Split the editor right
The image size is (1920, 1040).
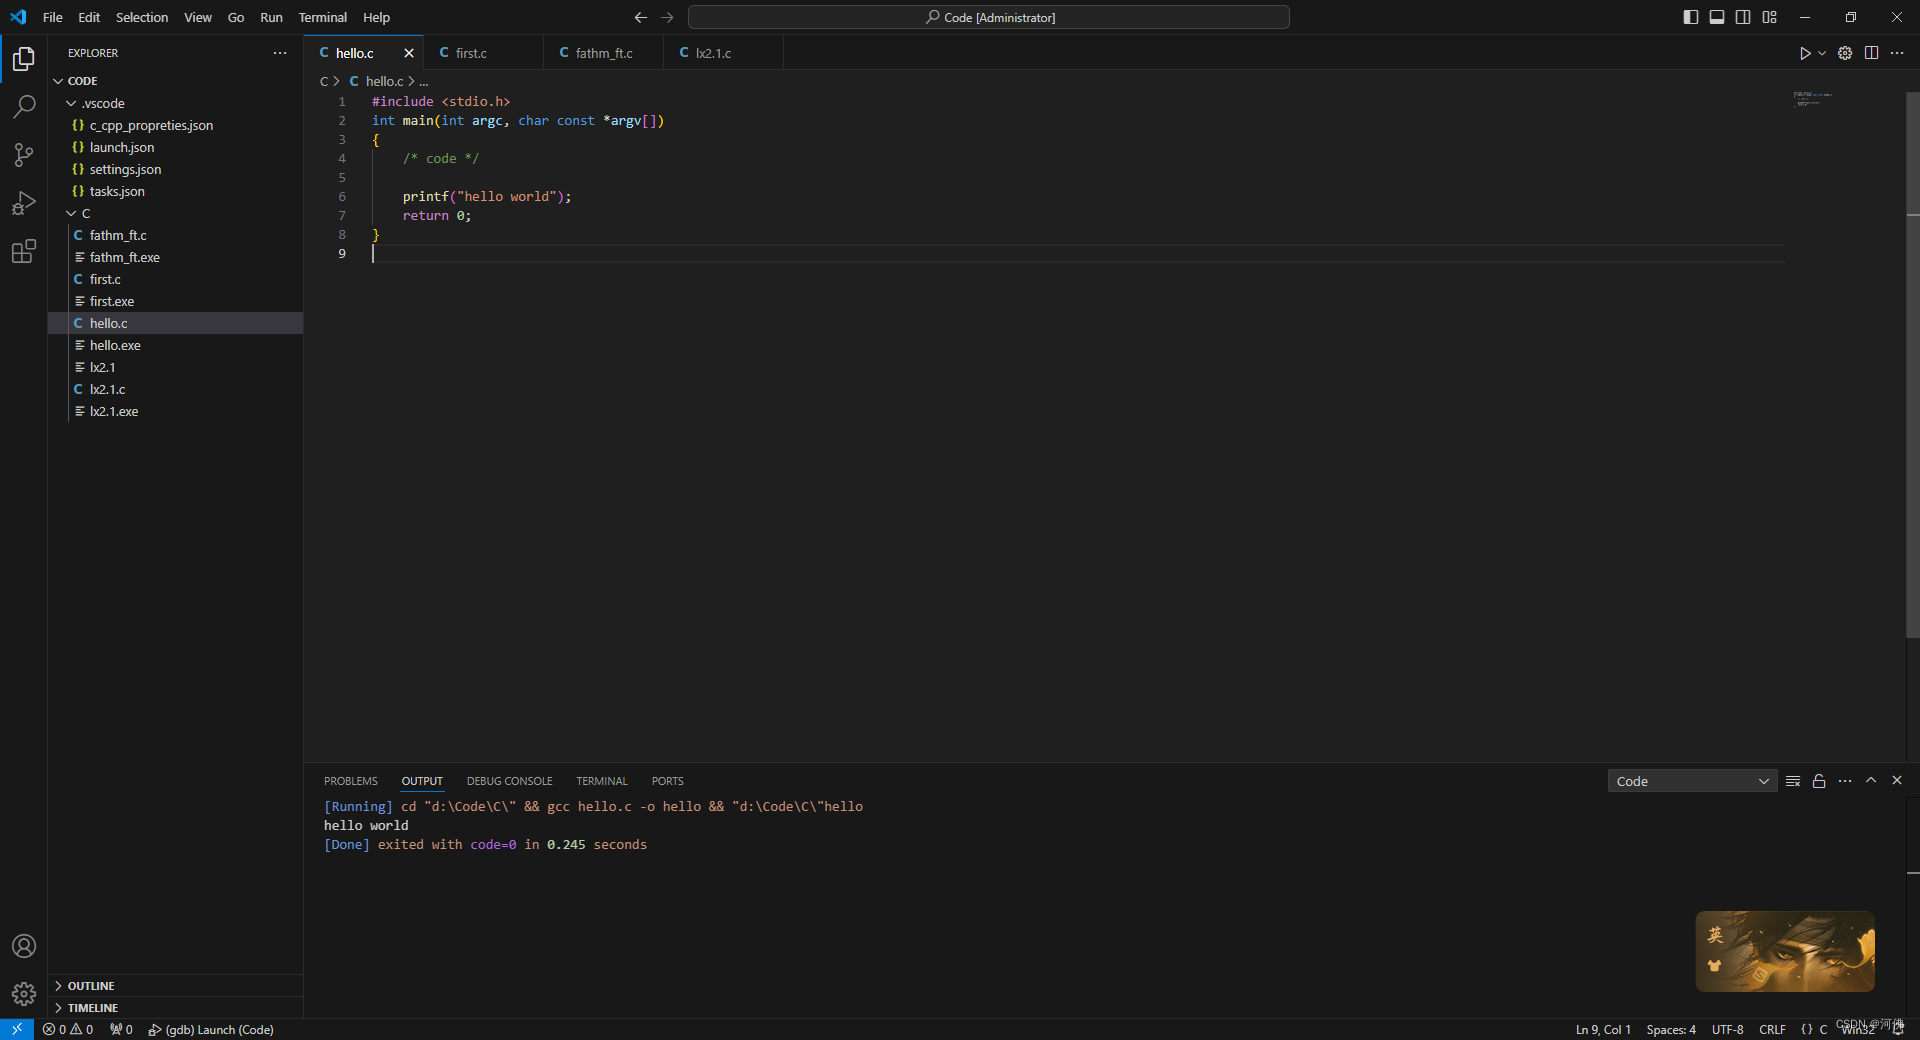pos(1871,53)
